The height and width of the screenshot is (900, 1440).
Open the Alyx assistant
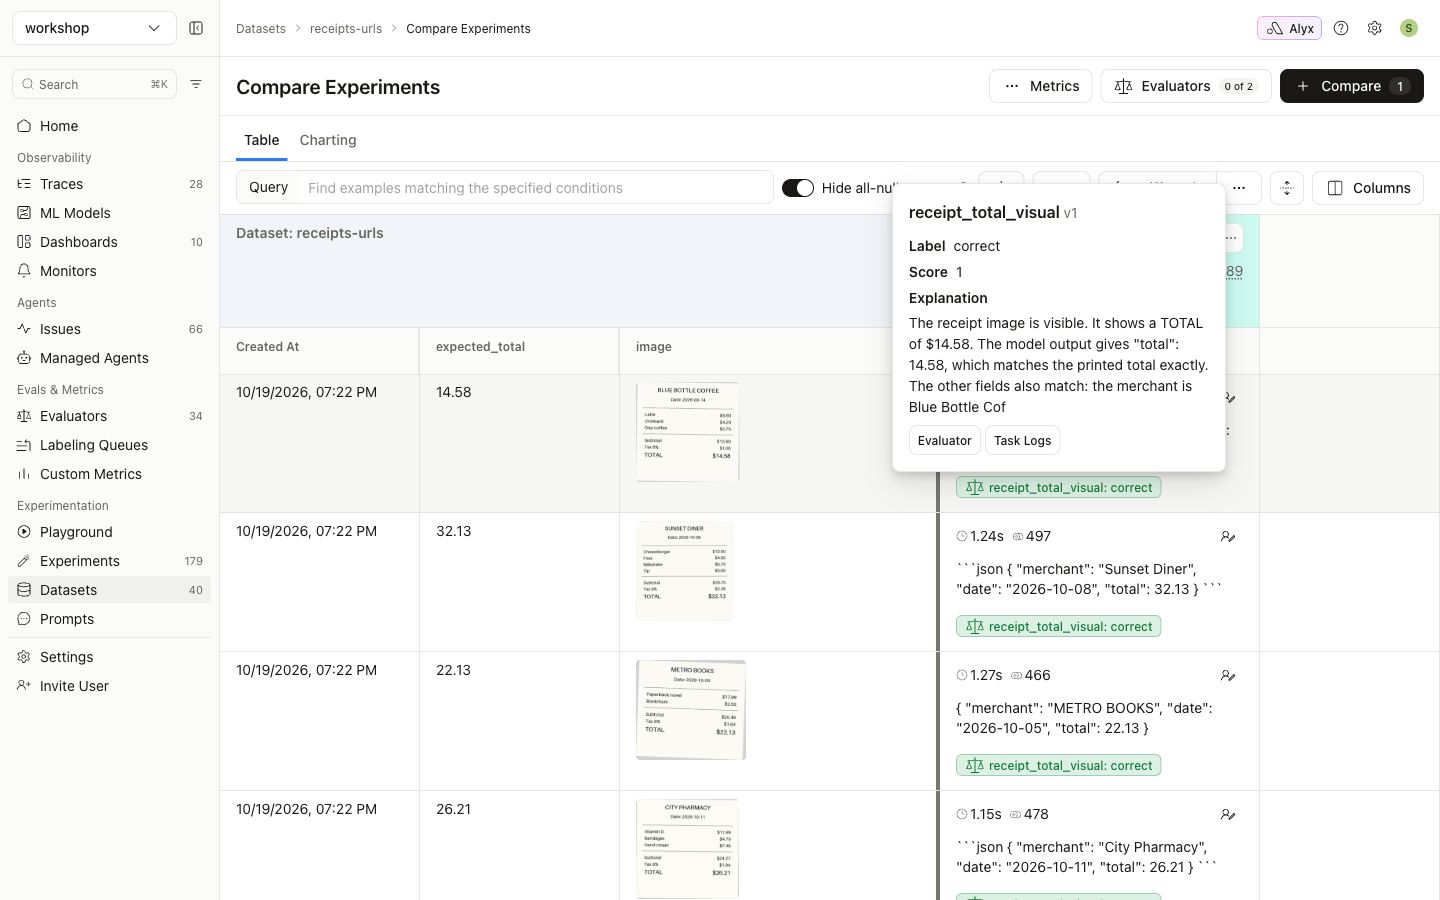click(x=1289, y=28)
